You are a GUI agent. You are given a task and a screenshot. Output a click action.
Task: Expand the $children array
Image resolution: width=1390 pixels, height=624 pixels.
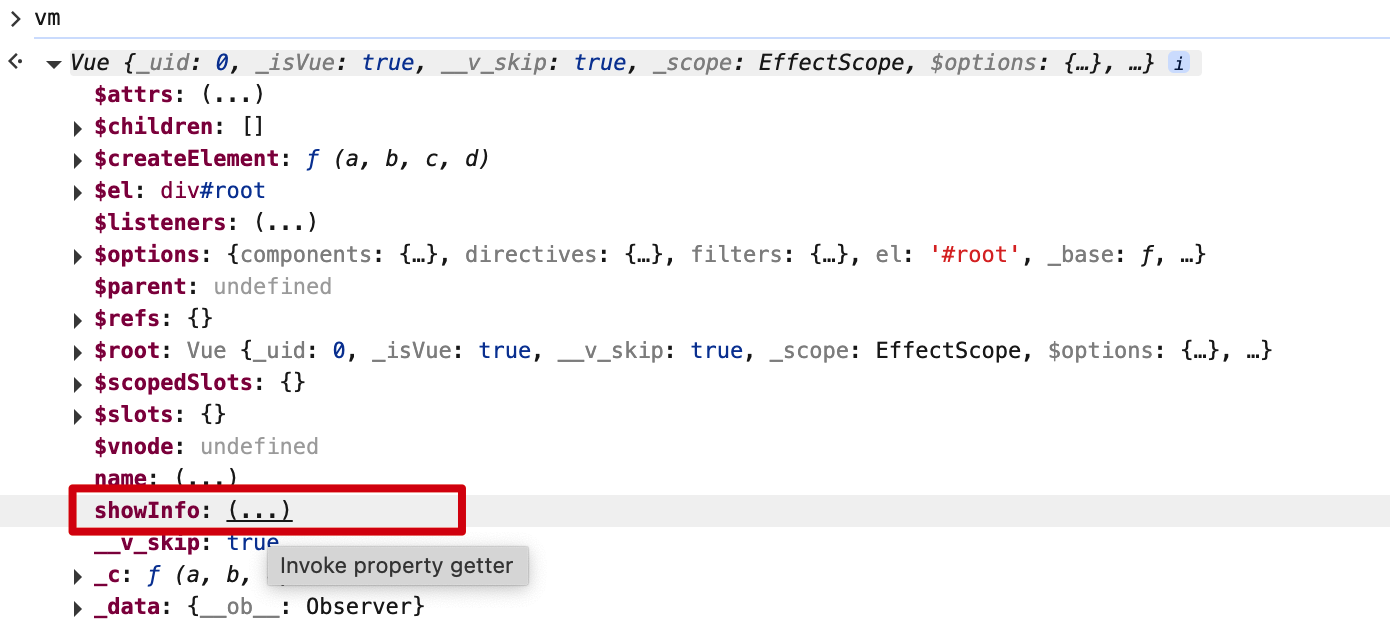[78, 128]
